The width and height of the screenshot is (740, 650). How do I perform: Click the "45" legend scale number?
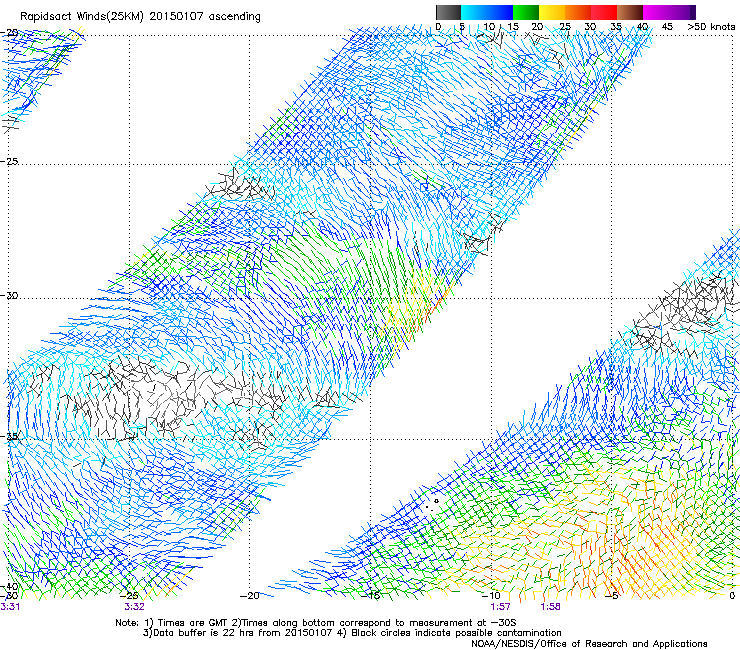coord(667,27)
